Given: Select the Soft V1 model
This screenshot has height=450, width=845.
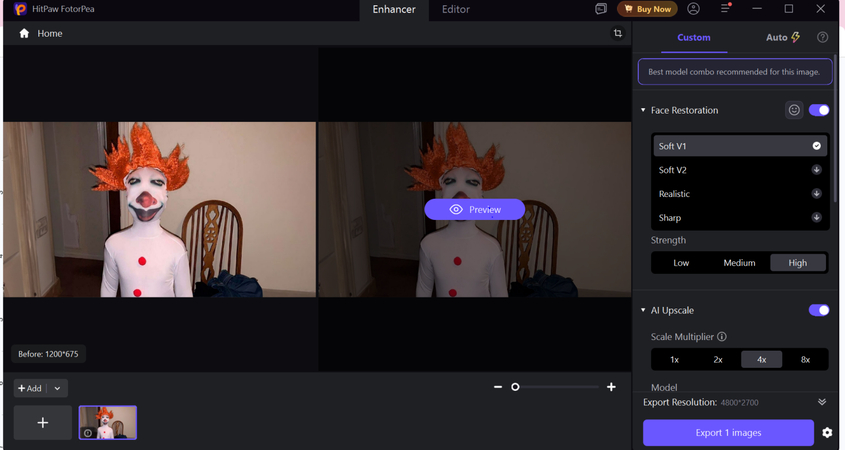Looking at the screenshot, I should pyautogui.click(x=740, y=146).
